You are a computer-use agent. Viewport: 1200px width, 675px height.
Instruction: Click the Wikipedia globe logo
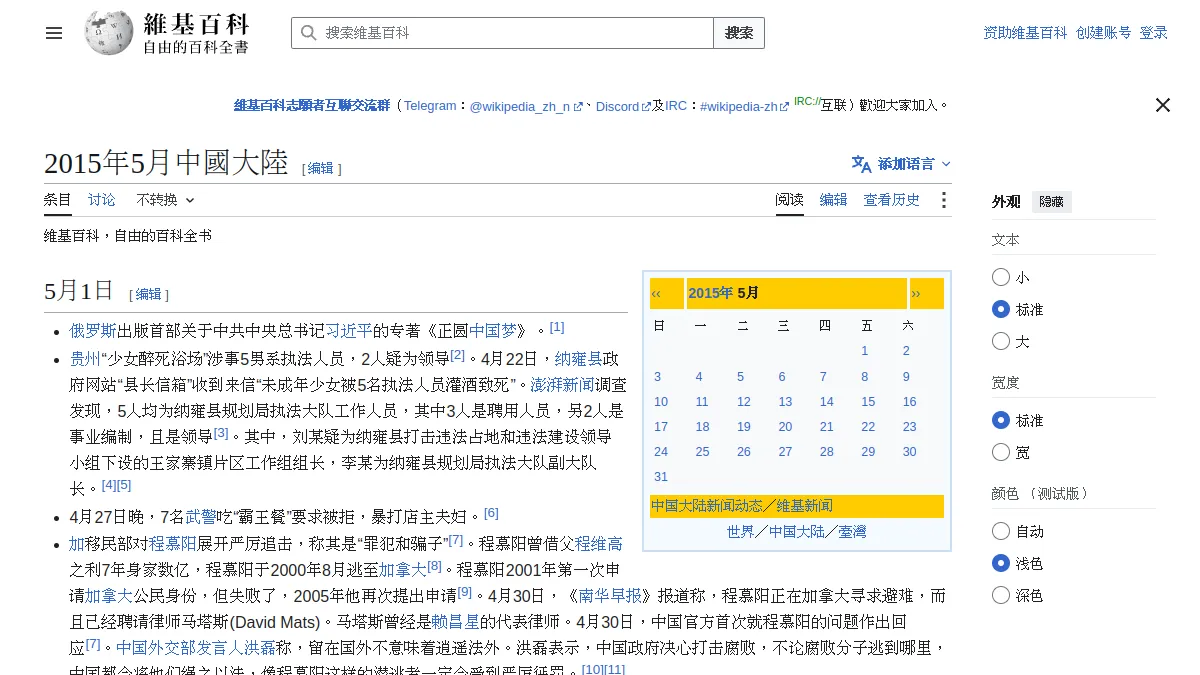click(109, 33)
